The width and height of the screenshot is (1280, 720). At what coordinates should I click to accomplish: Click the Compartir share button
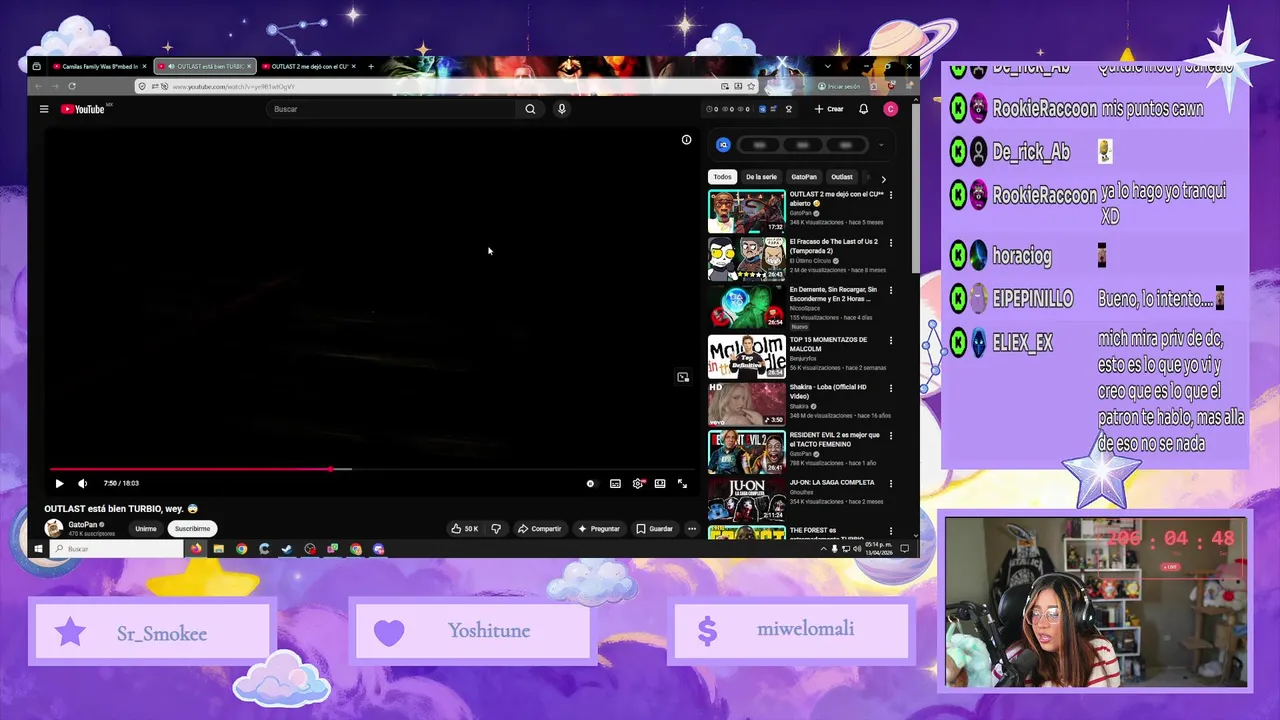(540, 528)
